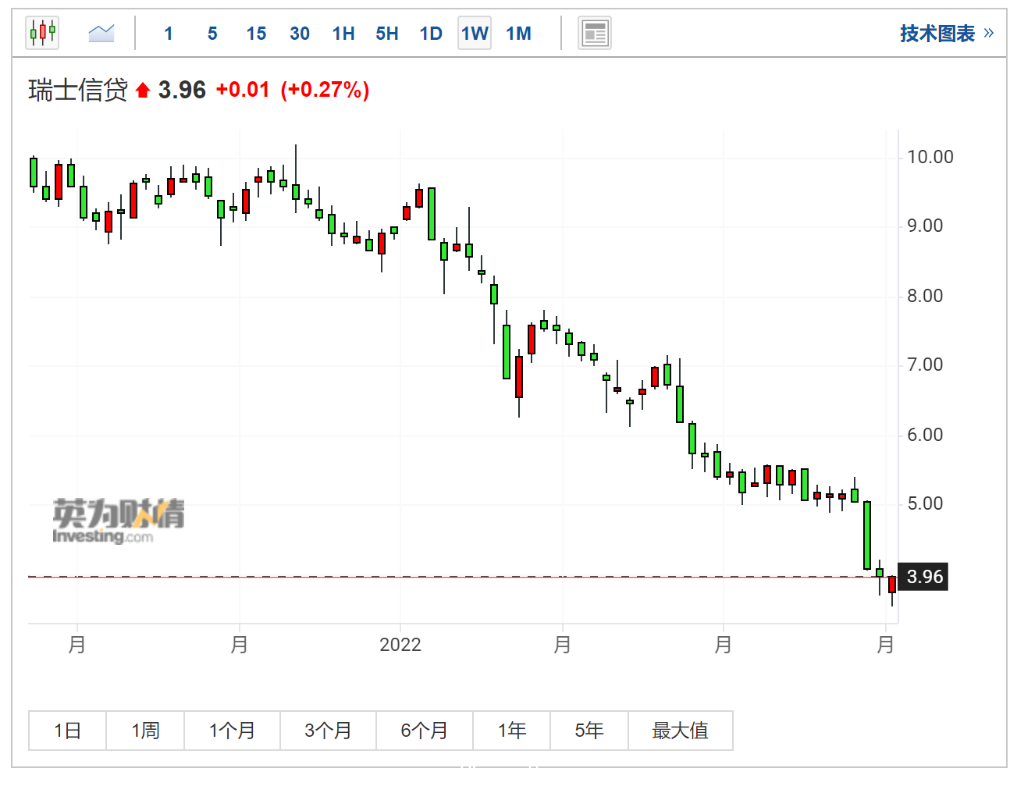This screenshot has width=1024, height=785.
Task: Click the 7.00 y-axis label
Action: (x=925, y=364)
